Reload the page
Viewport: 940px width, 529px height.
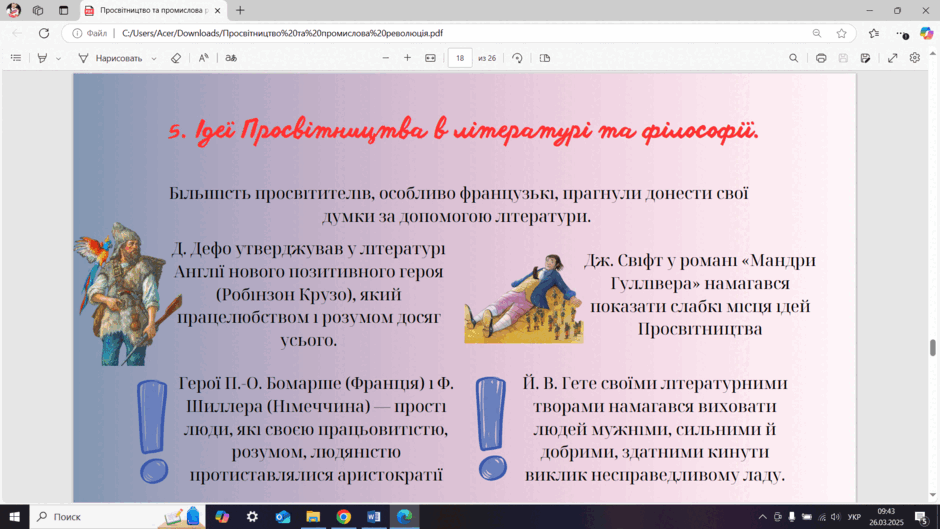(44, 34)
